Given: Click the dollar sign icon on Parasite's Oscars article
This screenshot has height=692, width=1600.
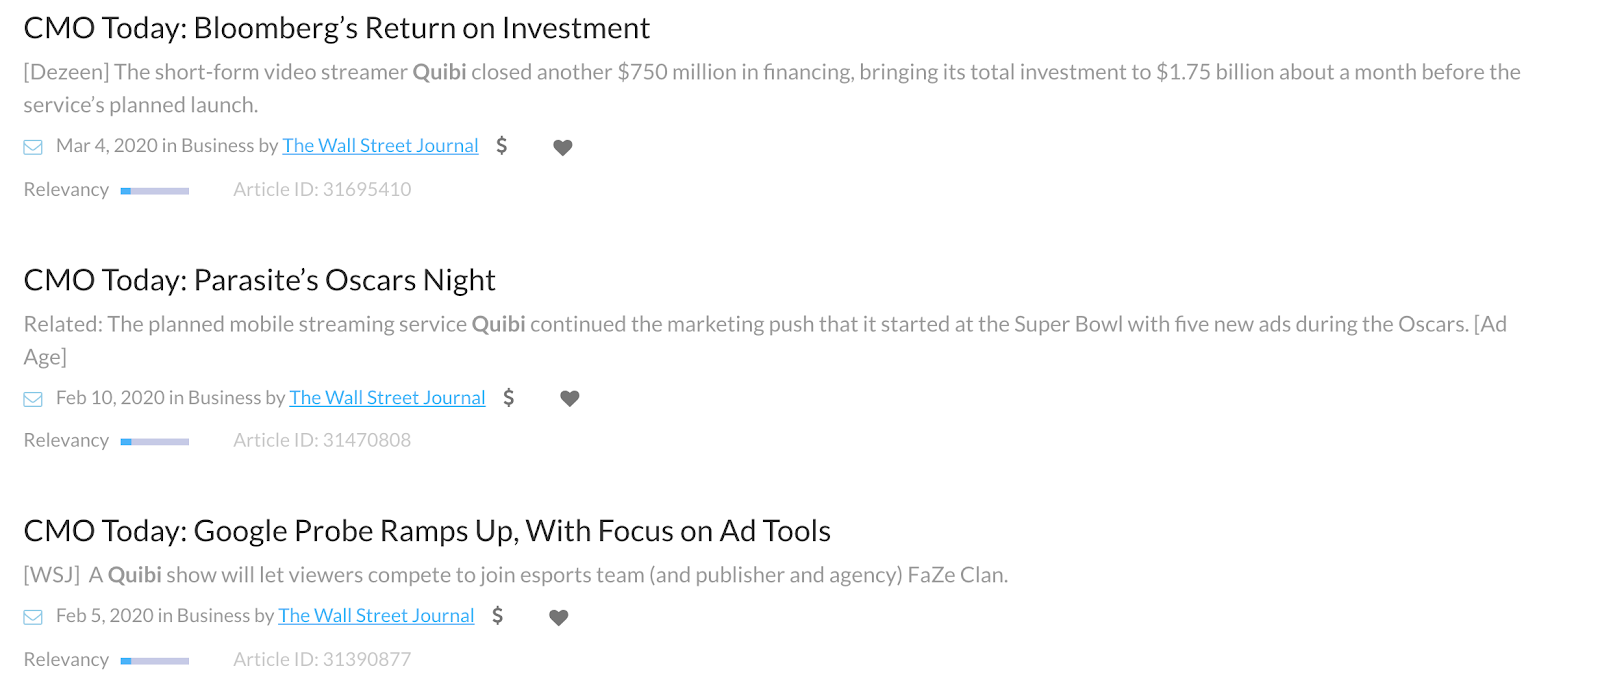Looking at the screenshot, I should [x=509, y=398].
